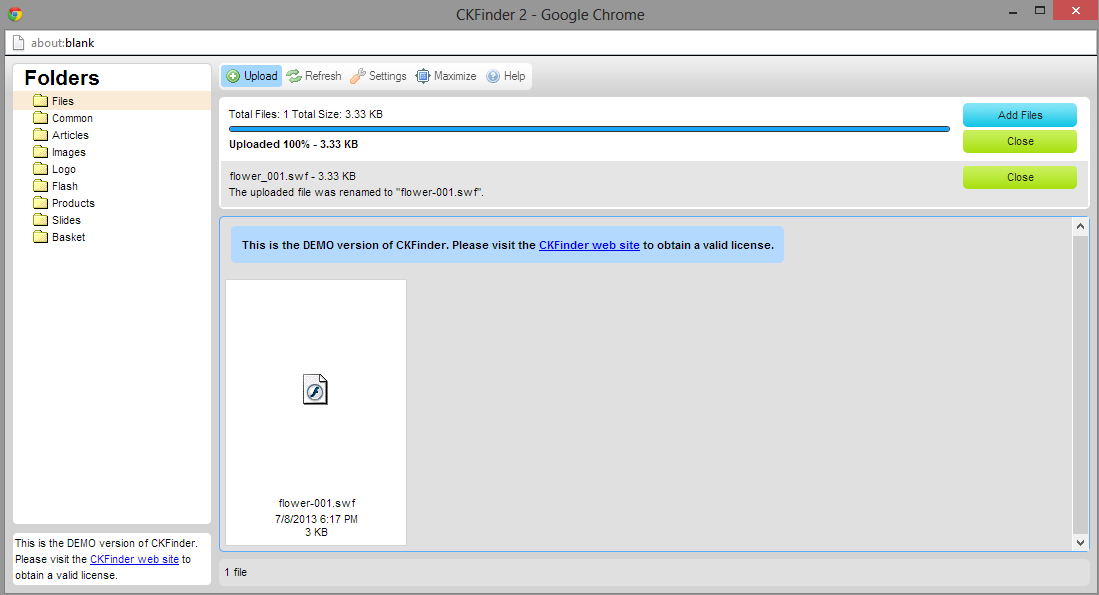Minimize the Chrome window
1099x595 pixels.
pyautogui.click(x=1014, y=13)
